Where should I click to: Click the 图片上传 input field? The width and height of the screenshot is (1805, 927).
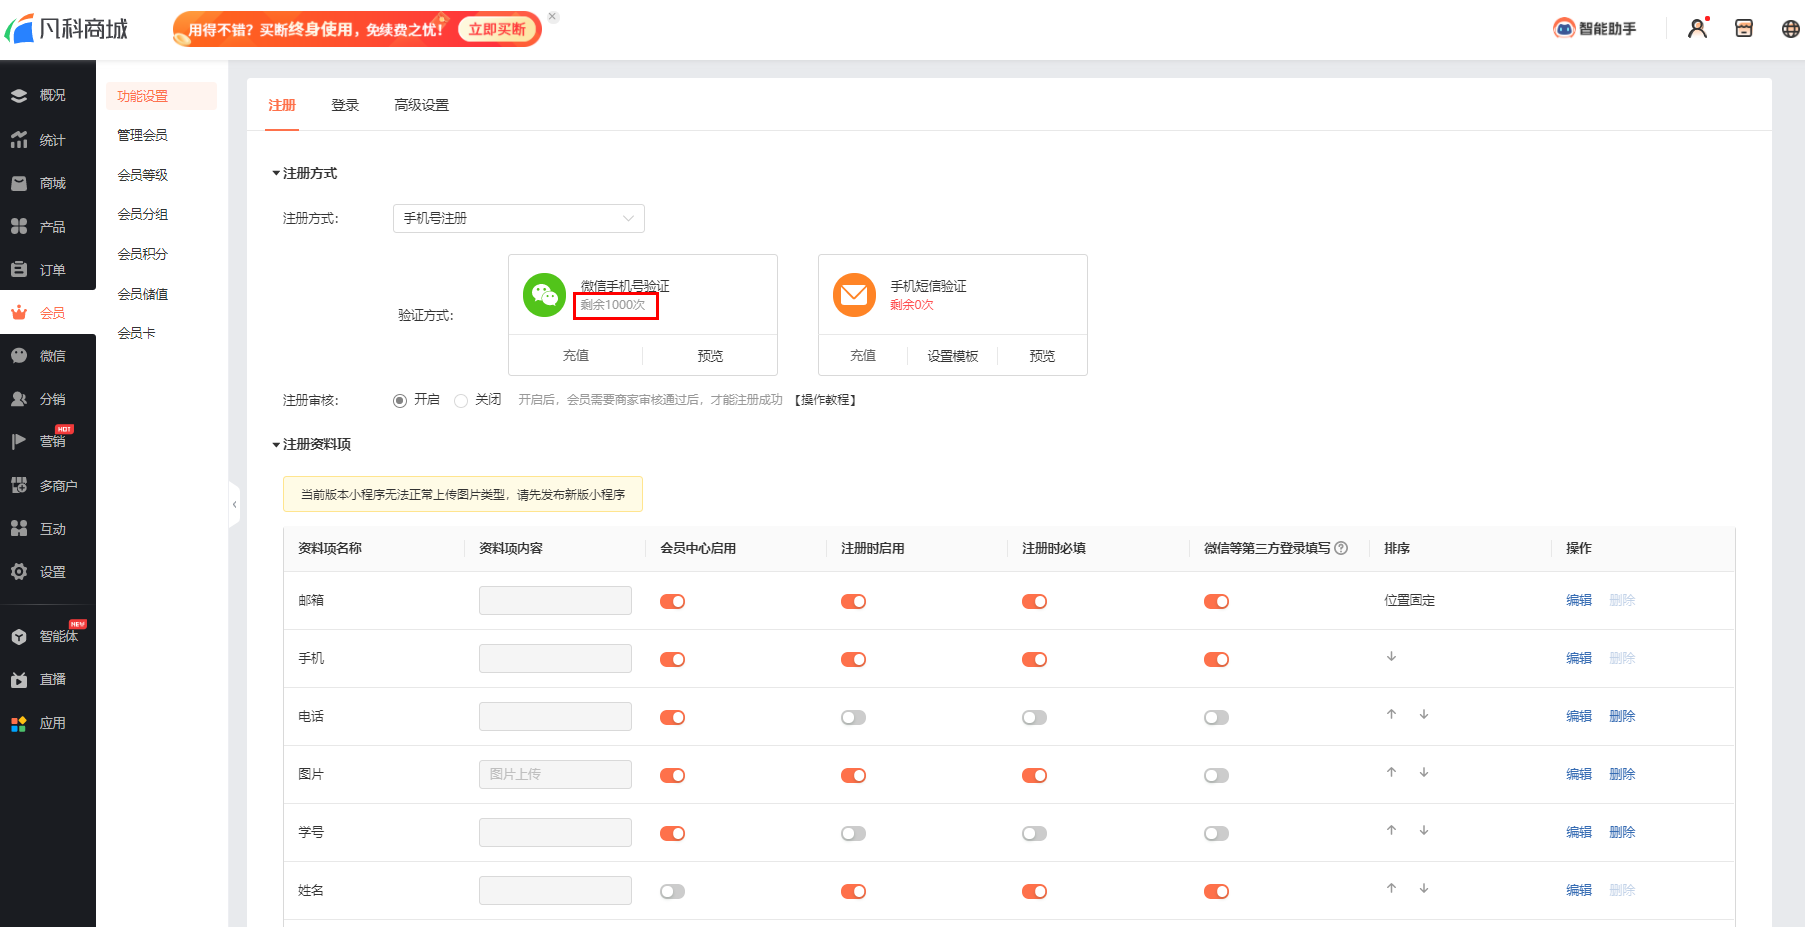point(555,774)
